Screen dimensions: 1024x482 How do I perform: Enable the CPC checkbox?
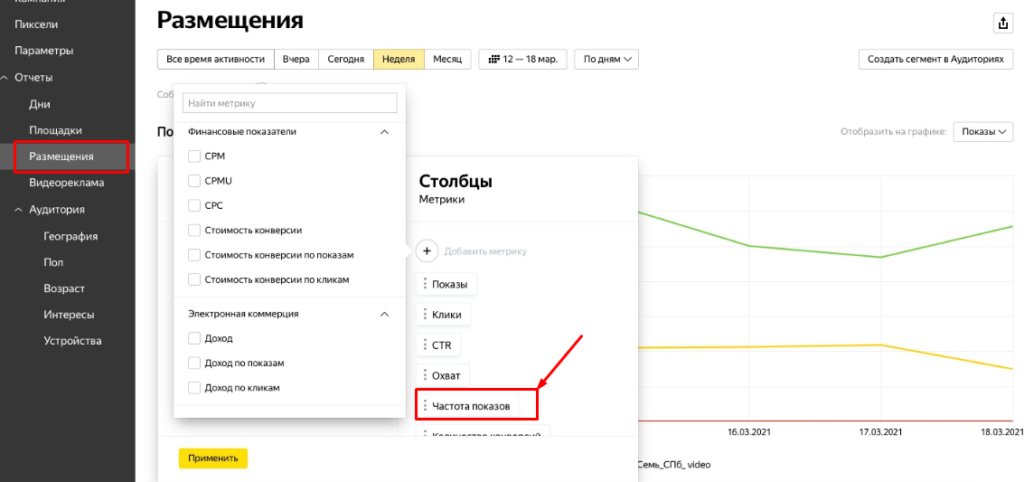point(194,206)
